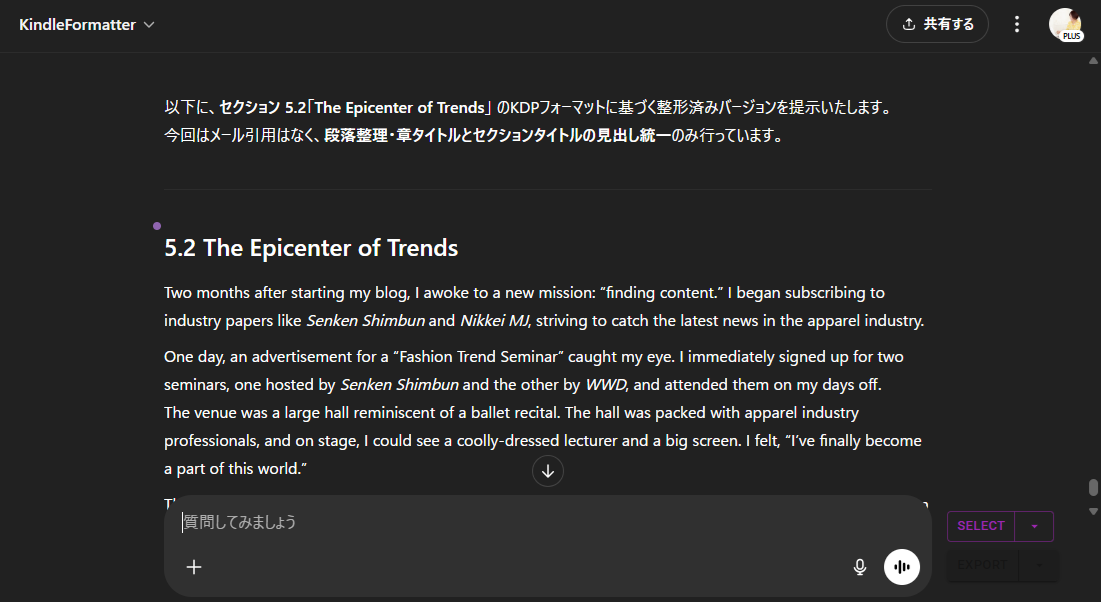
Task: Expand the SELECT button dropdown arrow
Action: [x=1034, y=526]
